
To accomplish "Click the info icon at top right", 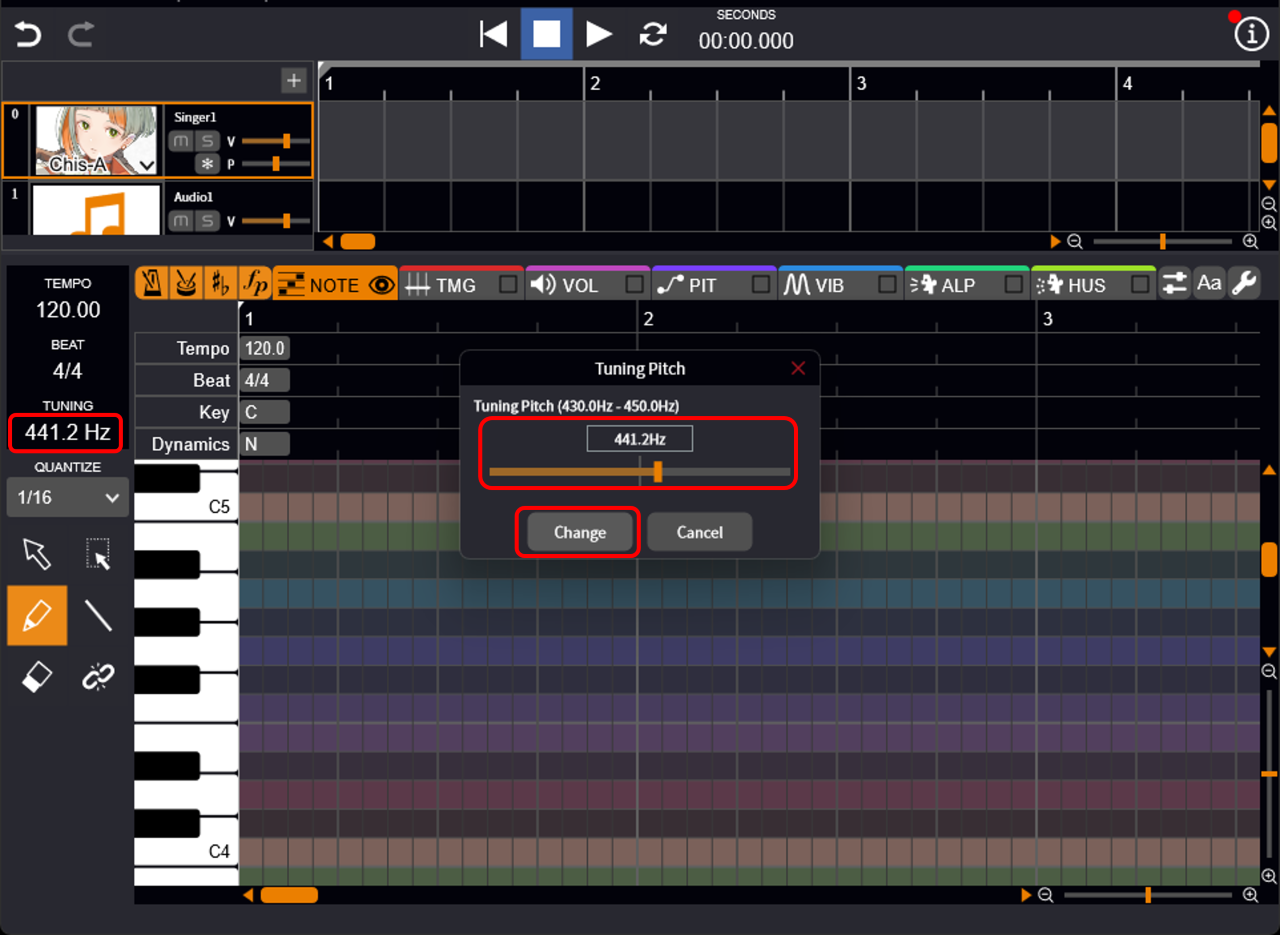I will (1250, 34).
